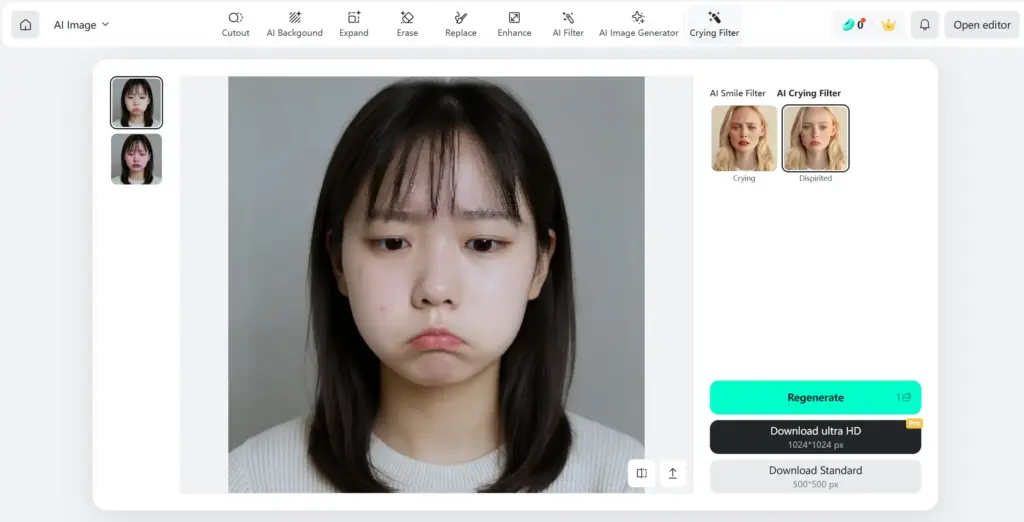Viewport: 1024px width, 522px height.
Task: Select the Enhance tool
Action: point(514,25)
